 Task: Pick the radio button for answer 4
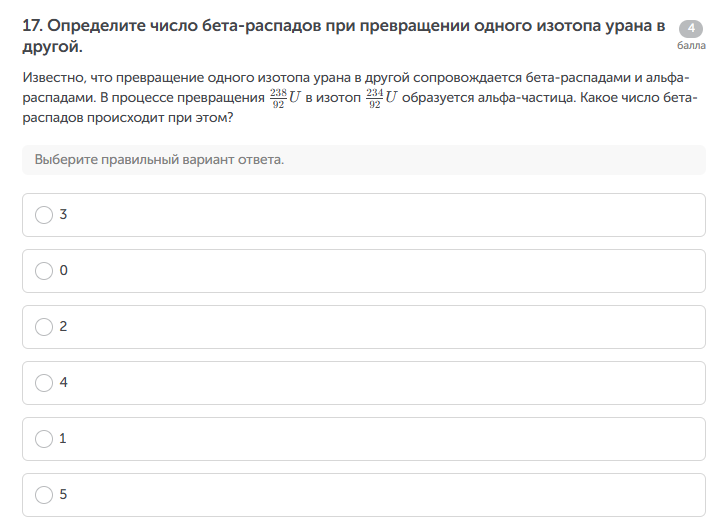[44, 383]
